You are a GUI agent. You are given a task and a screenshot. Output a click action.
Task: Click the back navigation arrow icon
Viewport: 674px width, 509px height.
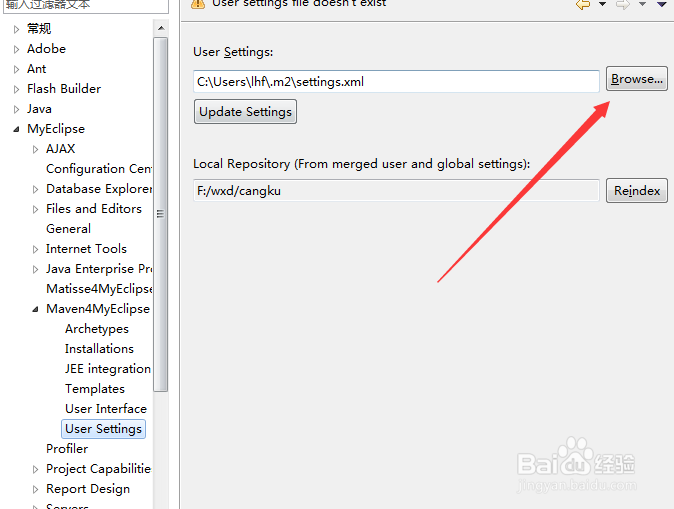pyautogui.click(x=583, y=4)
